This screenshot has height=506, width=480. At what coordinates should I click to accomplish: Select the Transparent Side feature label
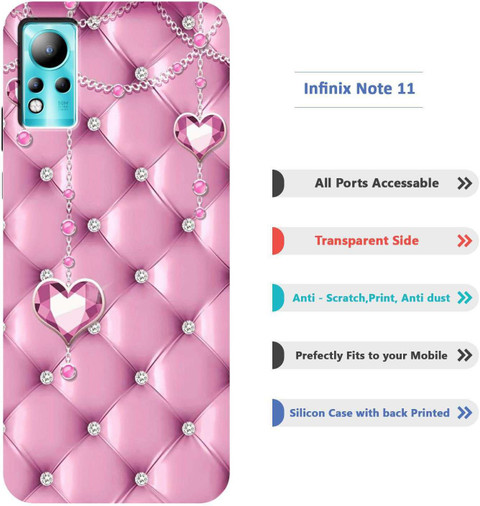click(367, 241)
